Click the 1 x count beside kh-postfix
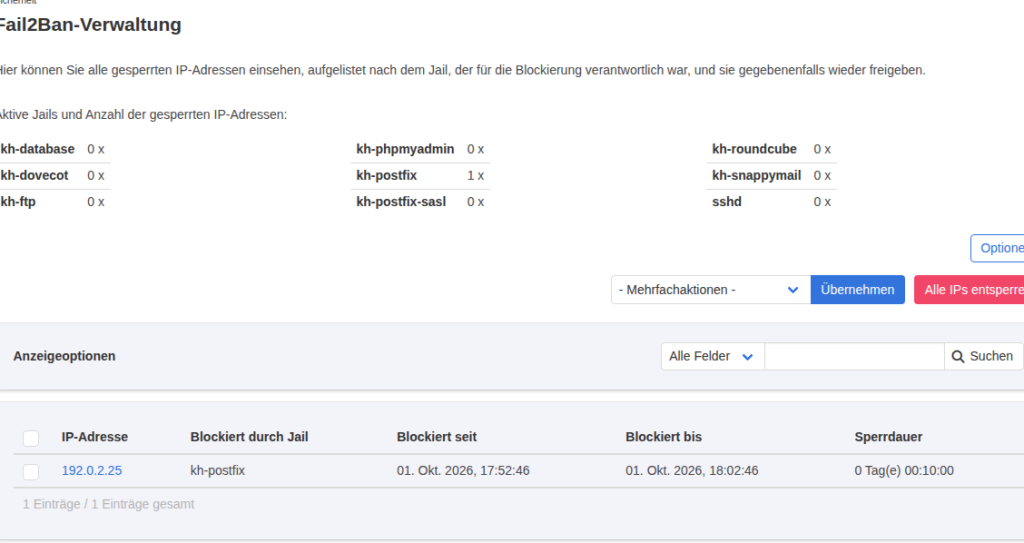1024x543 pixels. [475, 175]
